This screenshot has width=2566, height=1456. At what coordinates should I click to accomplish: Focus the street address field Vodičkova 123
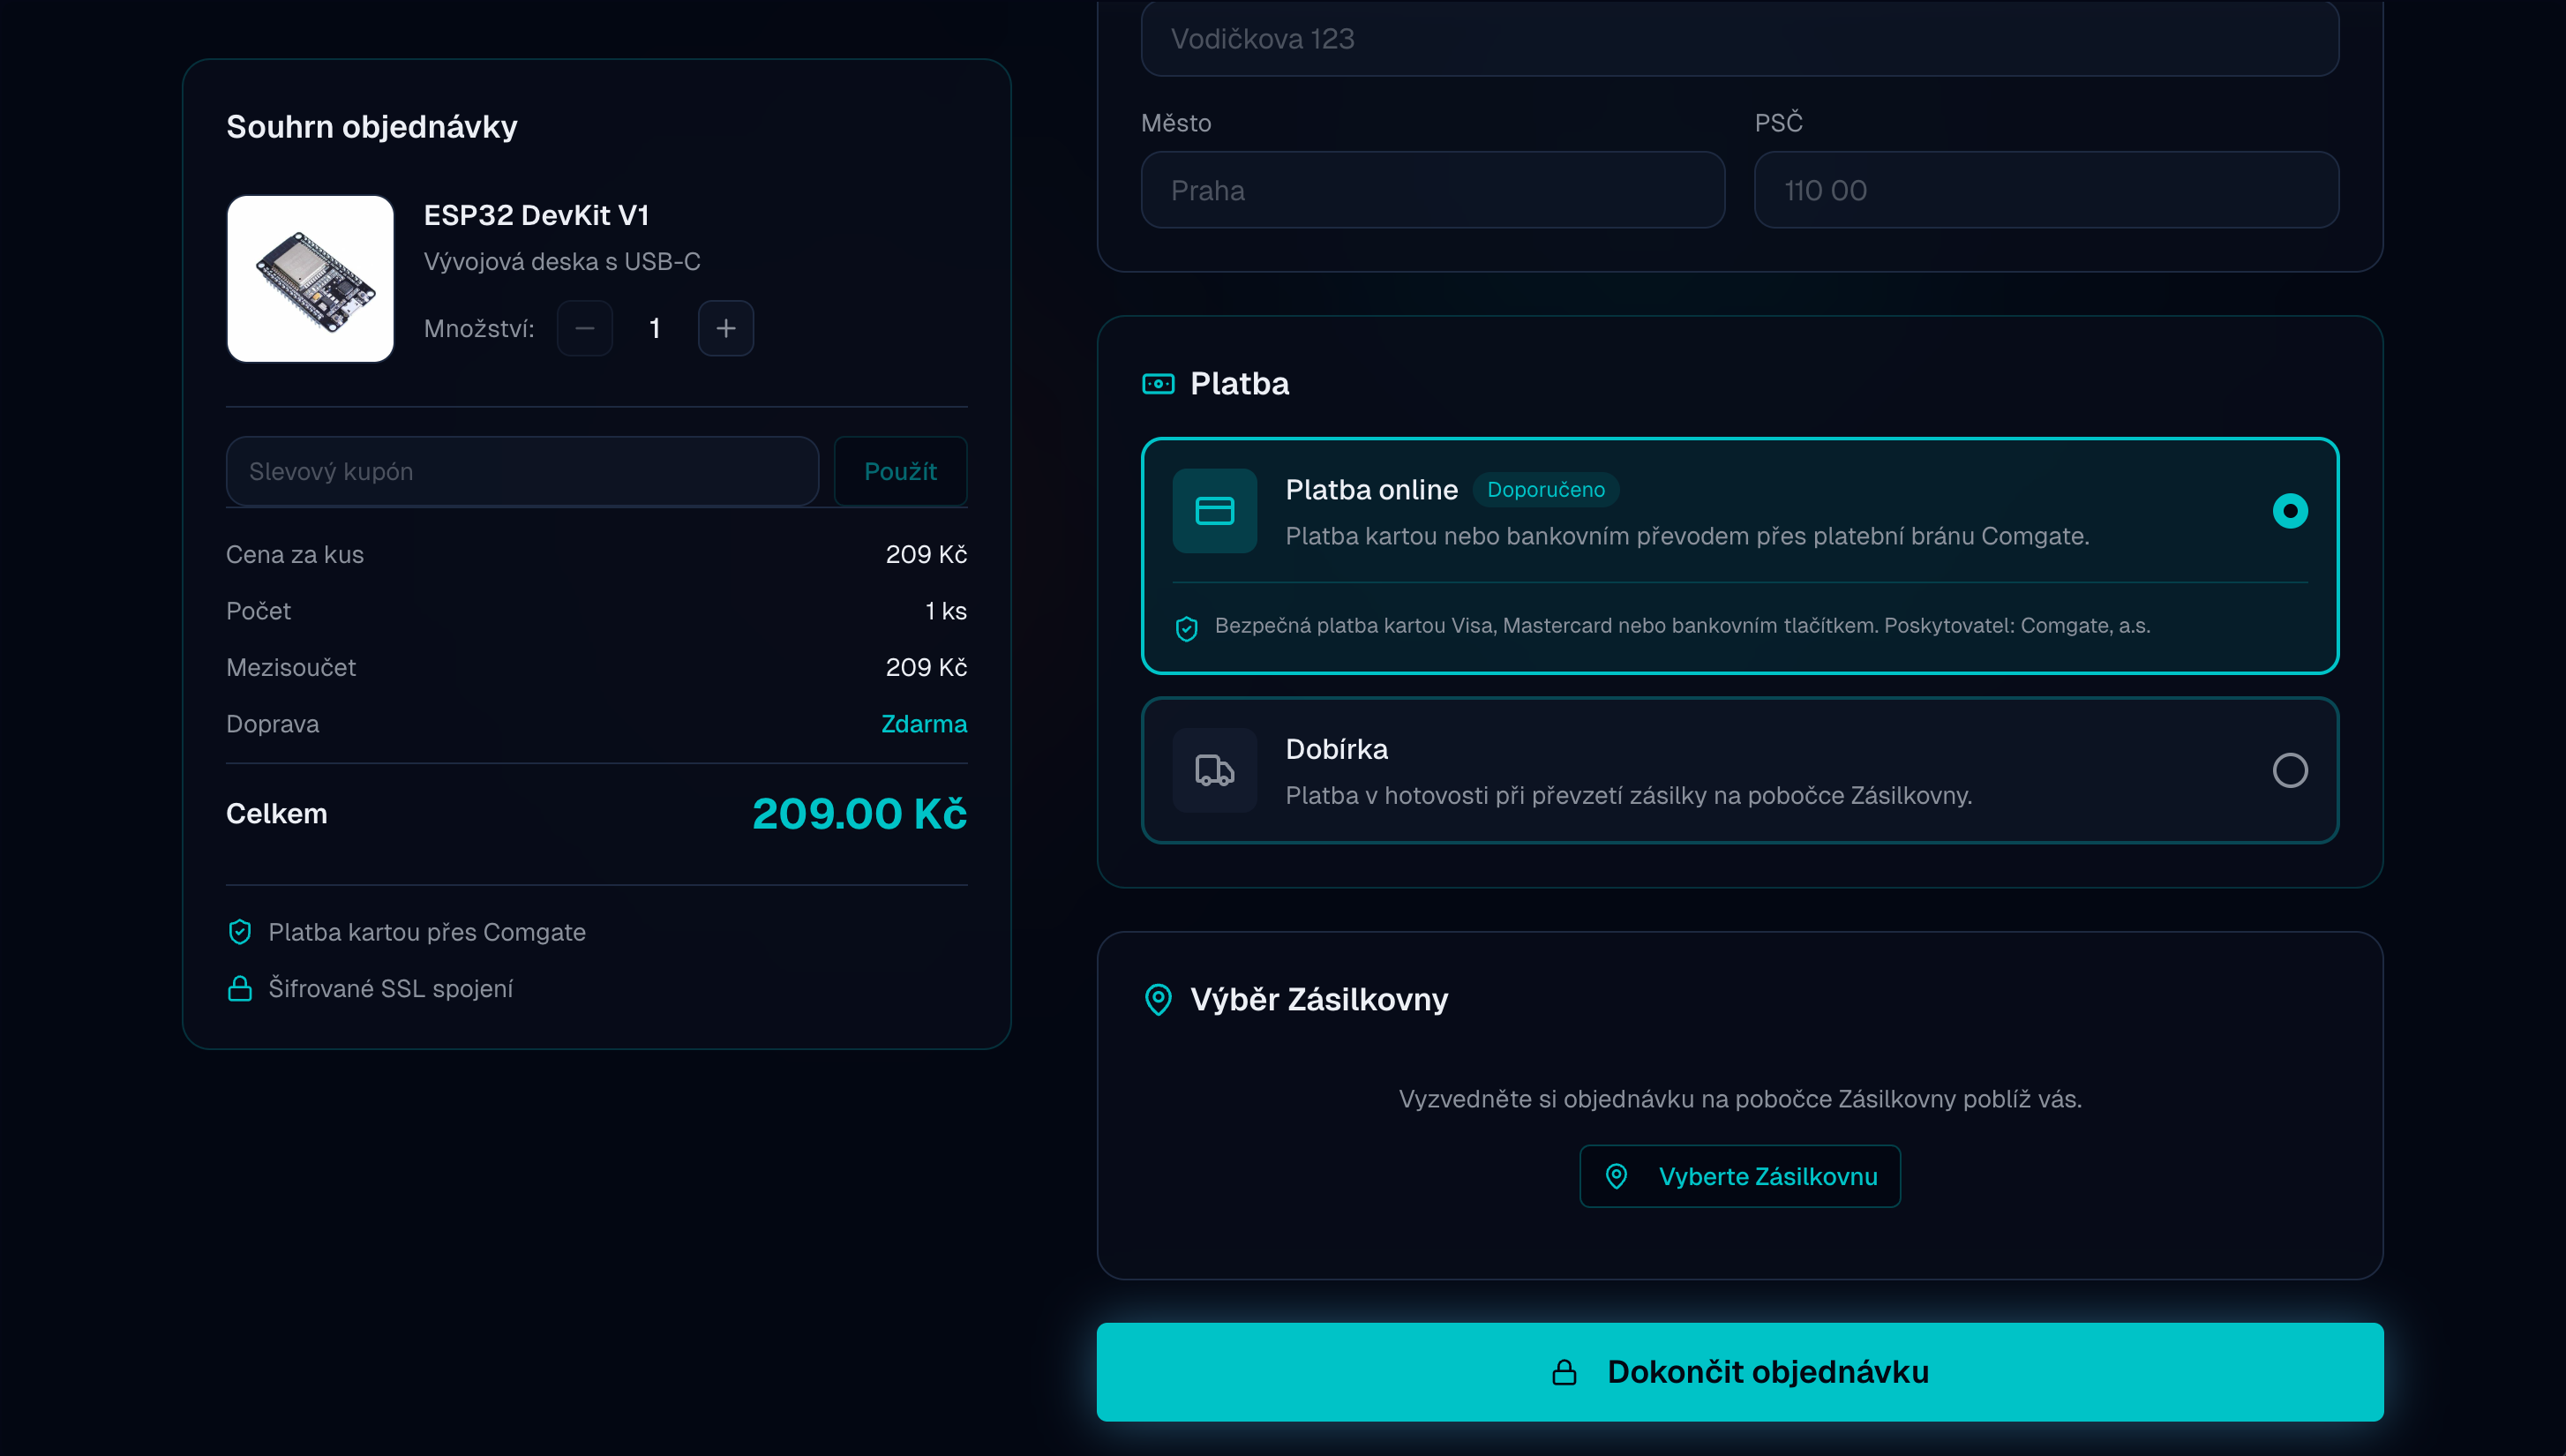1740,38
